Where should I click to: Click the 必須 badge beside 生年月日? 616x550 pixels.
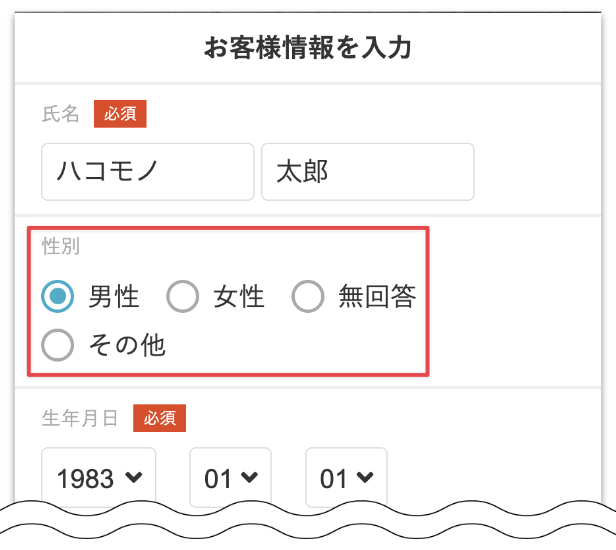159,418
